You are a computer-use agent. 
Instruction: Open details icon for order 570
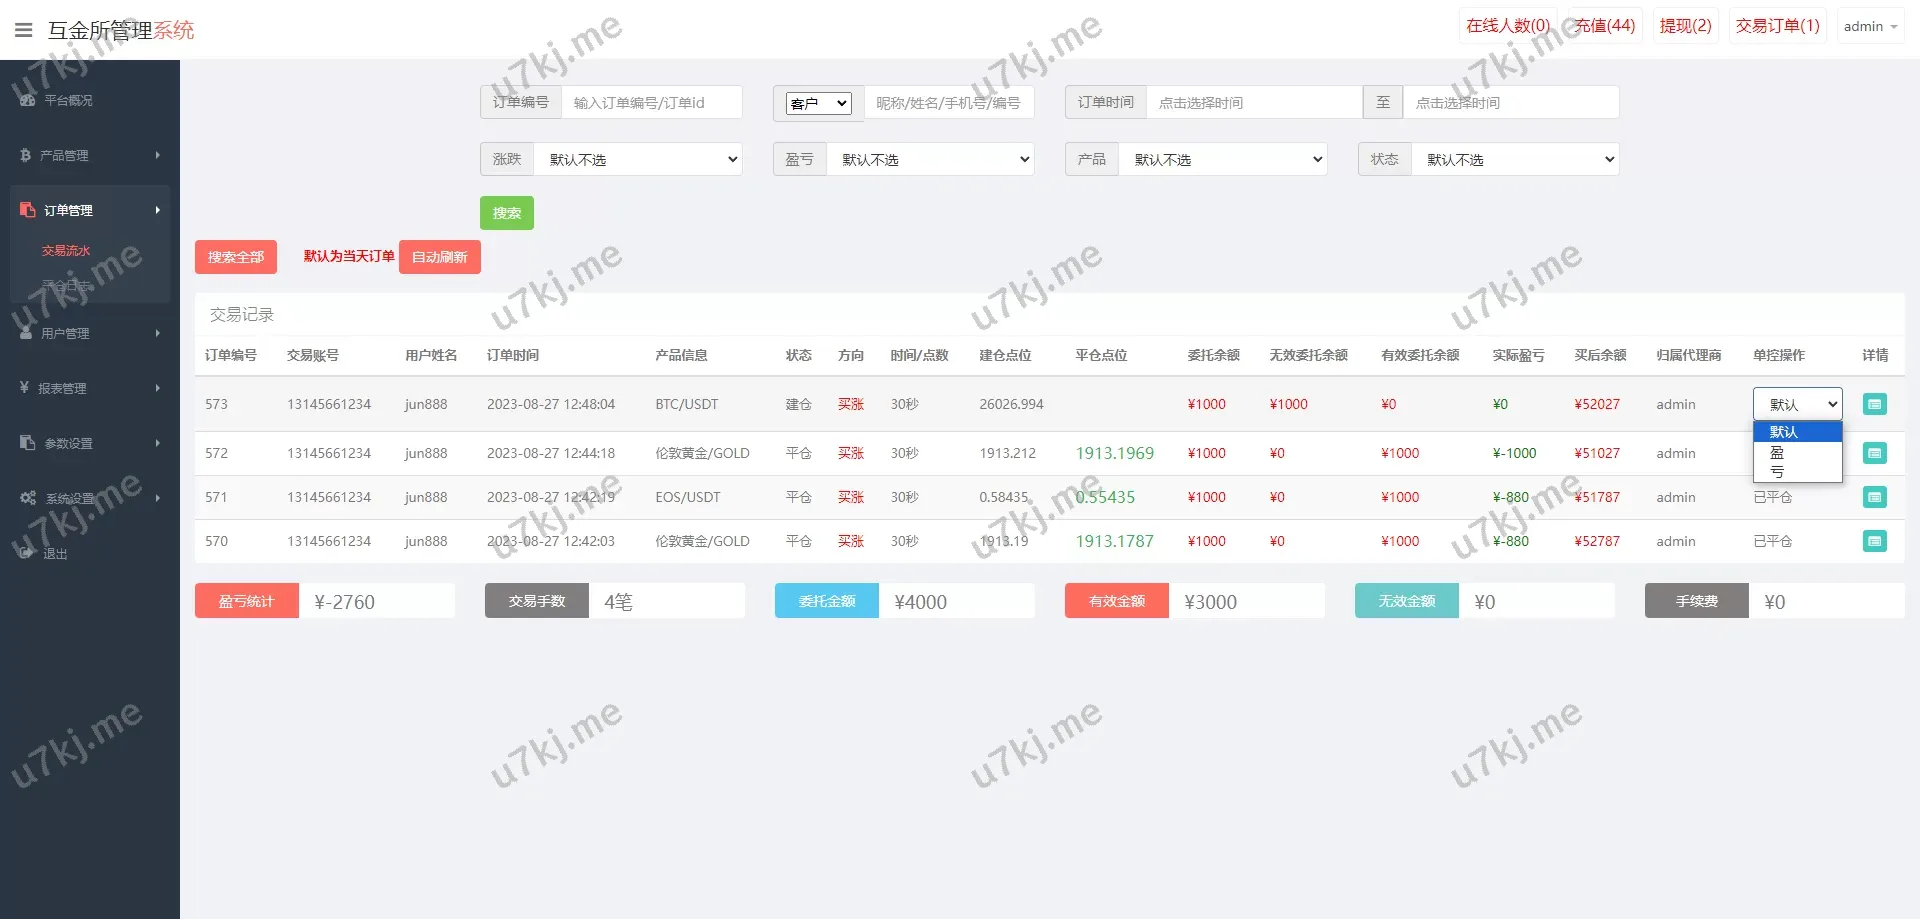1874,541
